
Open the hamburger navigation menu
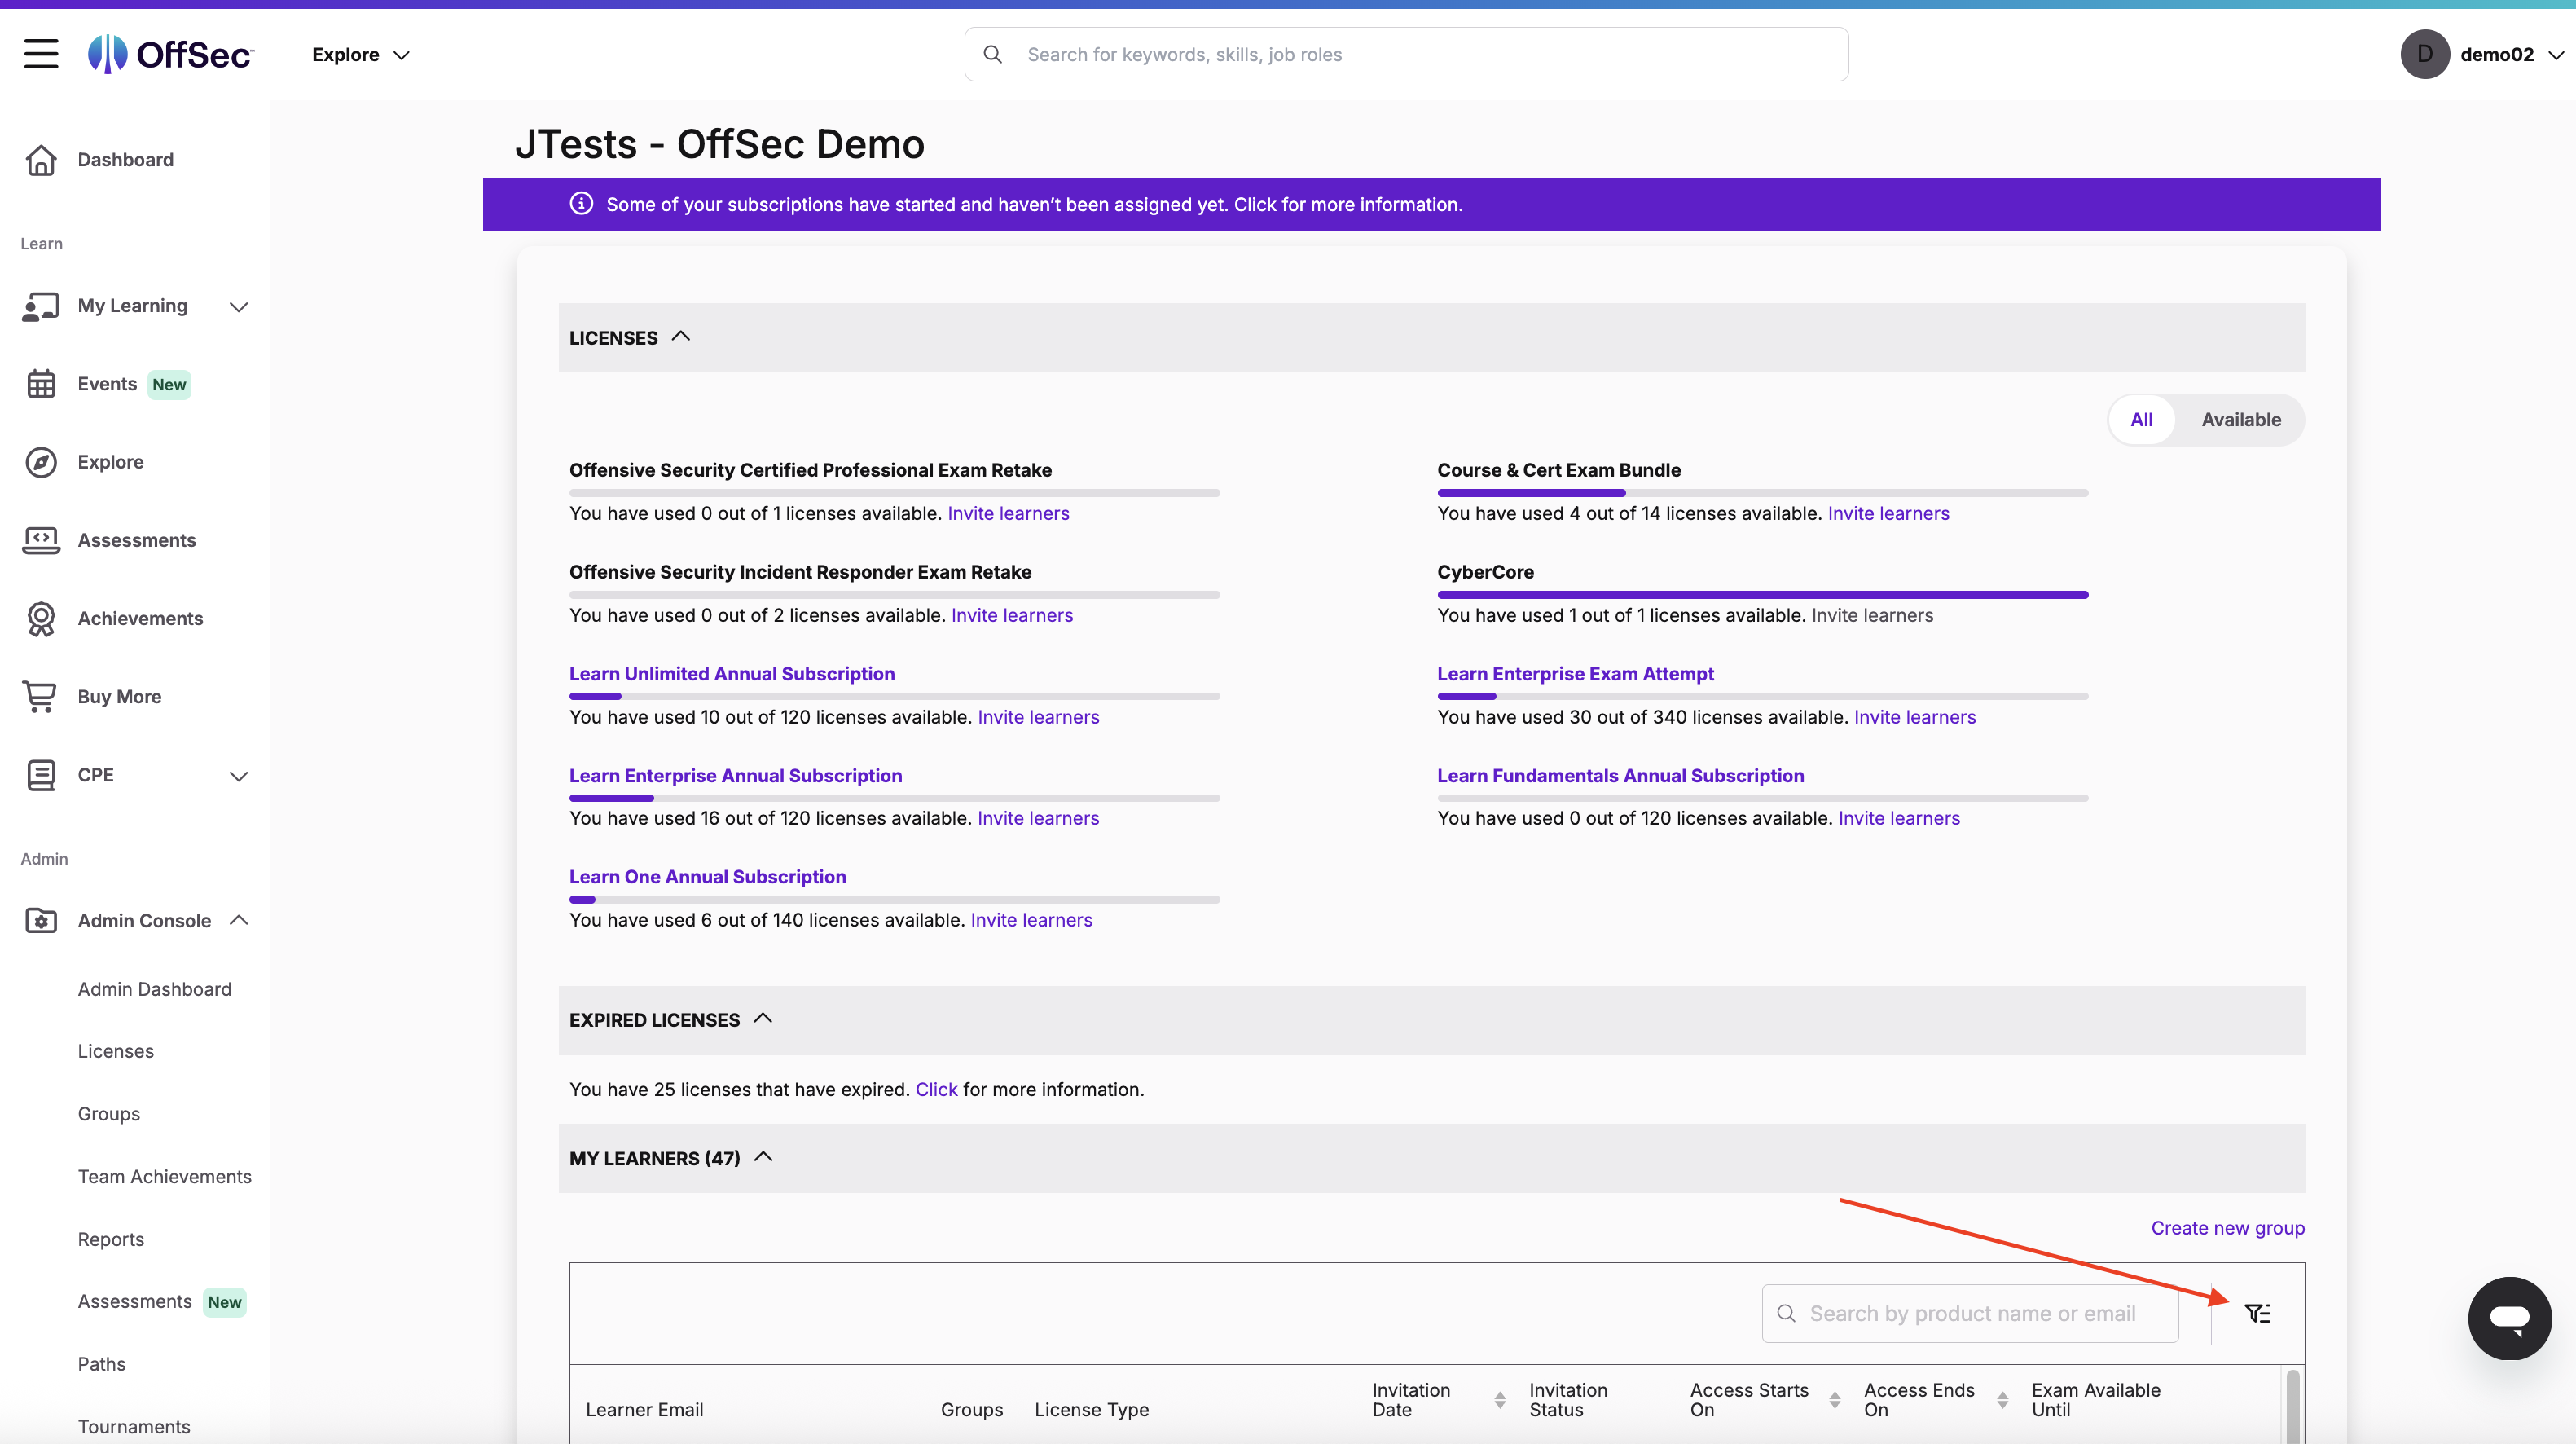(x=41, y=54)
